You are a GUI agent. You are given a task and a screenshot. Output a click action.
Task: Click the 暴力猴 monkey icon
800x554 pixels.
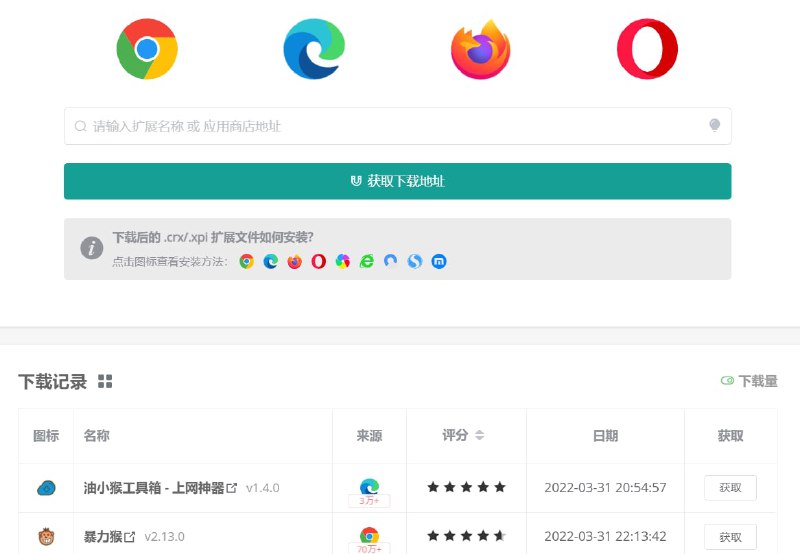click(x=46, y=537)
